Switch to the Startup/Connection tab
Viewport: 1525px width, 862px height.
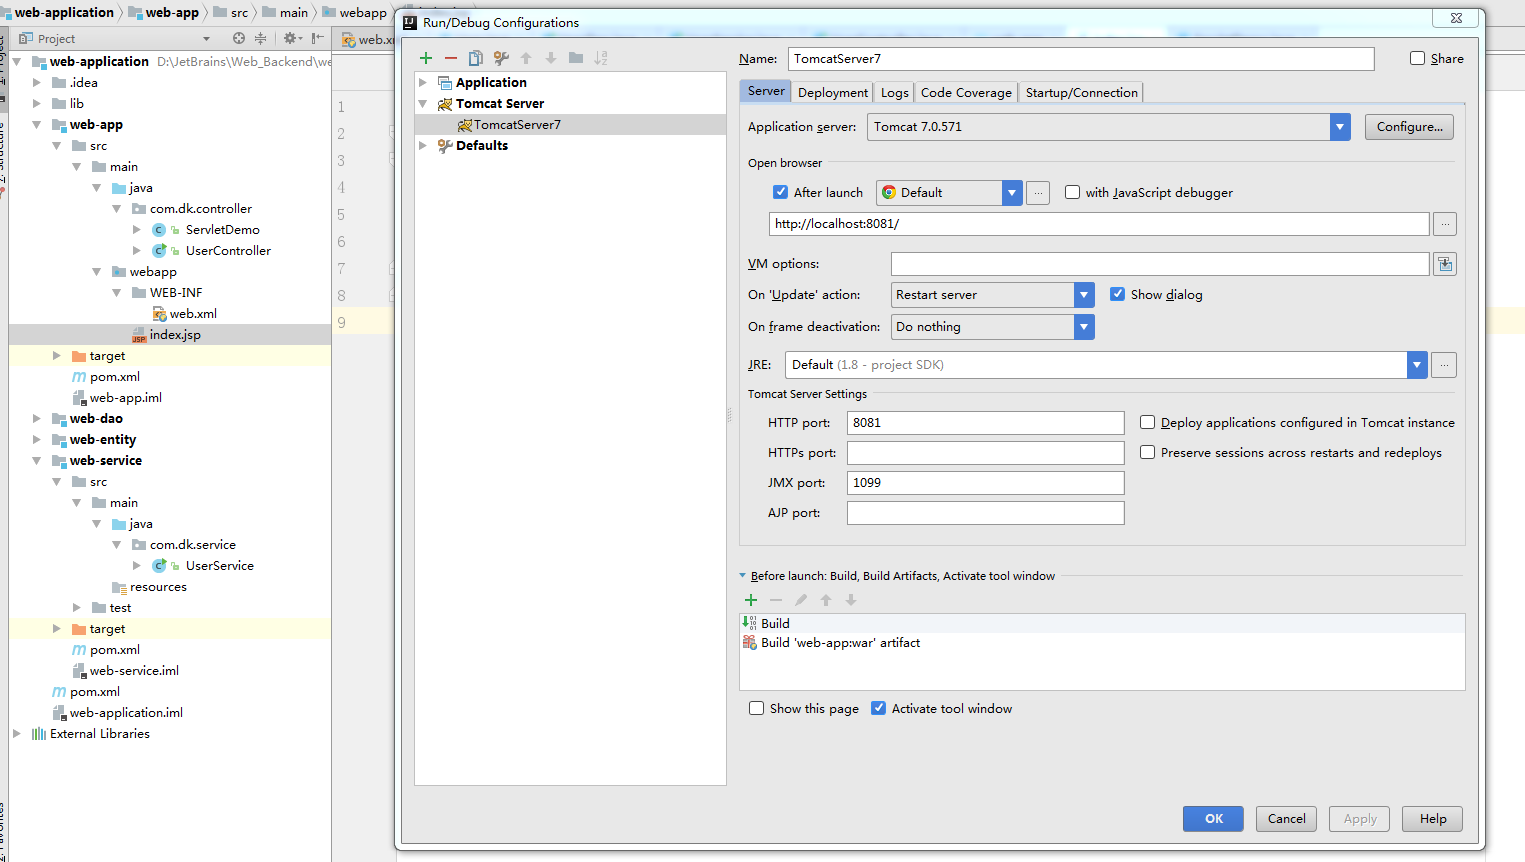coord(1082,92)
